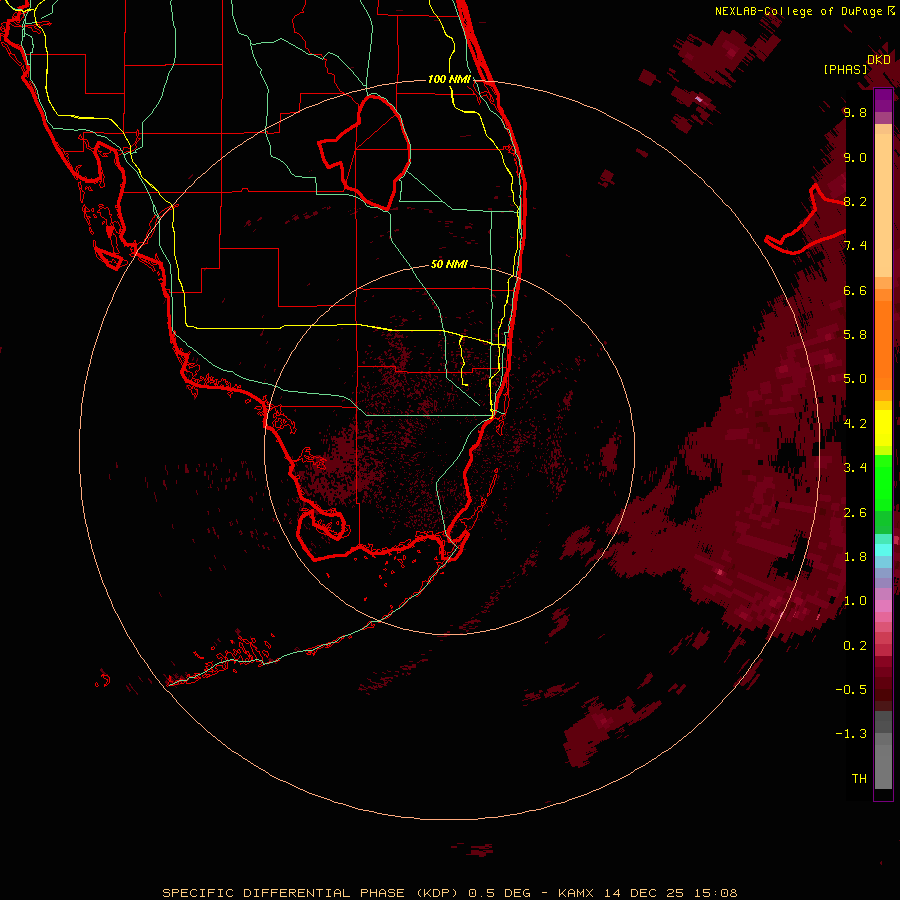Click the 2.6 value on color scale
Viewport: 900px width, 900px height.
pos(855,513)
